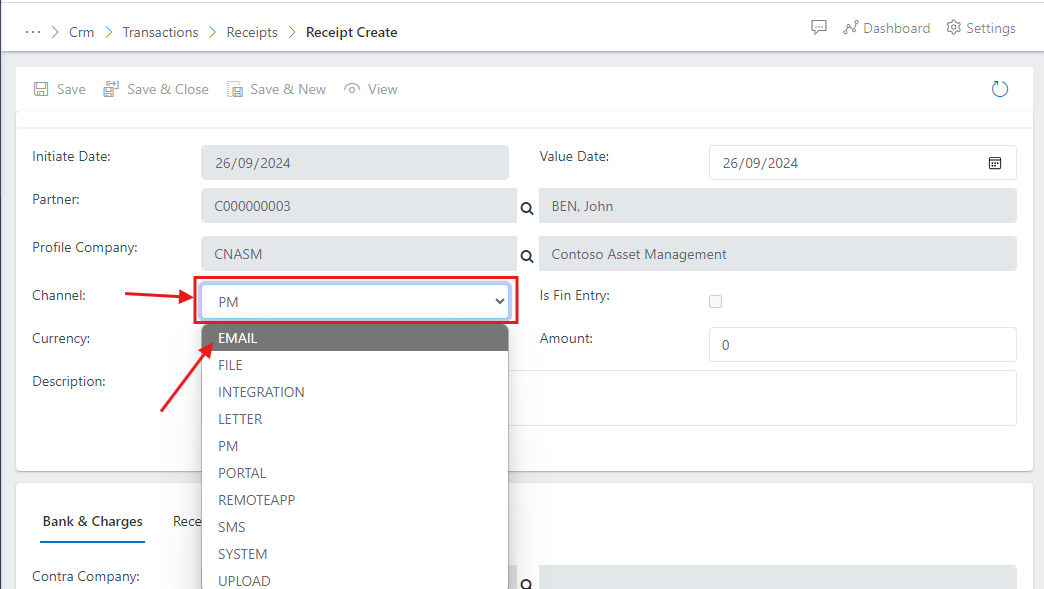Select SMS from the Channel options
Viewport: 1044px width, 589px height.
pyautogui.click(x=231, y=526)
